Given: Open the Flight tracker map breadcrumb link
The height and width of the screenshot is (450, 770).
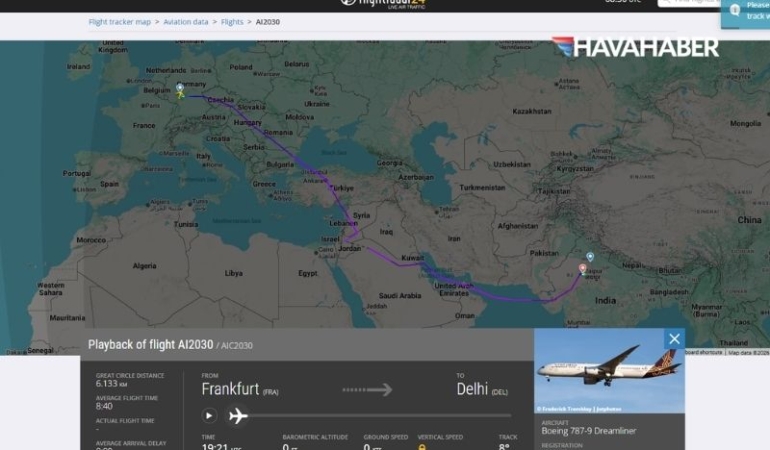Looking at the screenshot, I should (119, 22).
